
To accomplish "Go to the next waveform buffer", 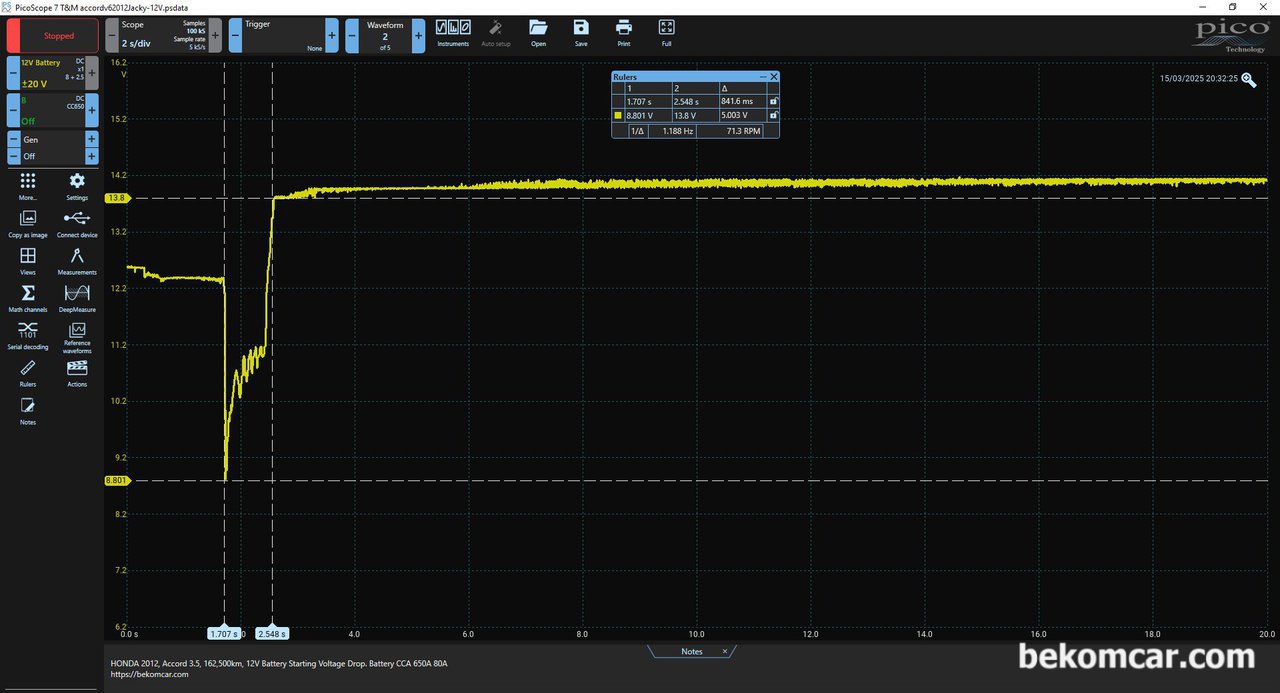I will click(x=418, y=35).
